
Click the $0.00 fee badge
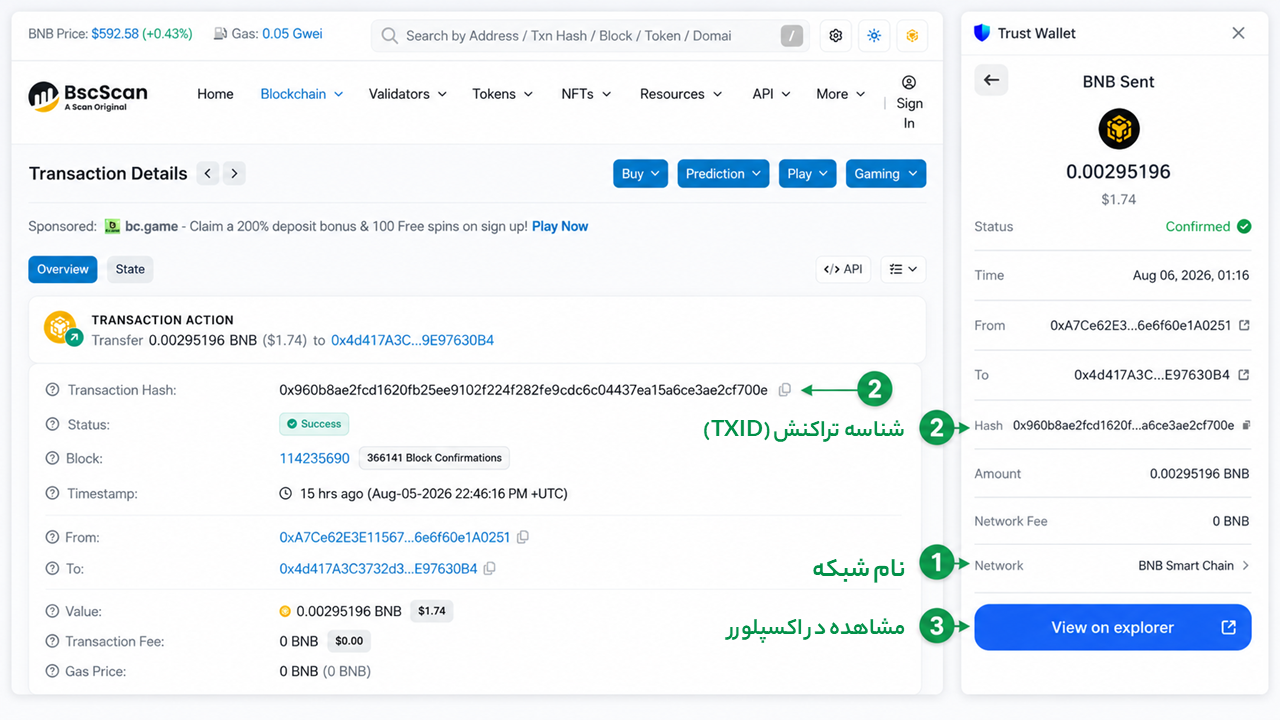pyautogui.click(x=349, y=641)
